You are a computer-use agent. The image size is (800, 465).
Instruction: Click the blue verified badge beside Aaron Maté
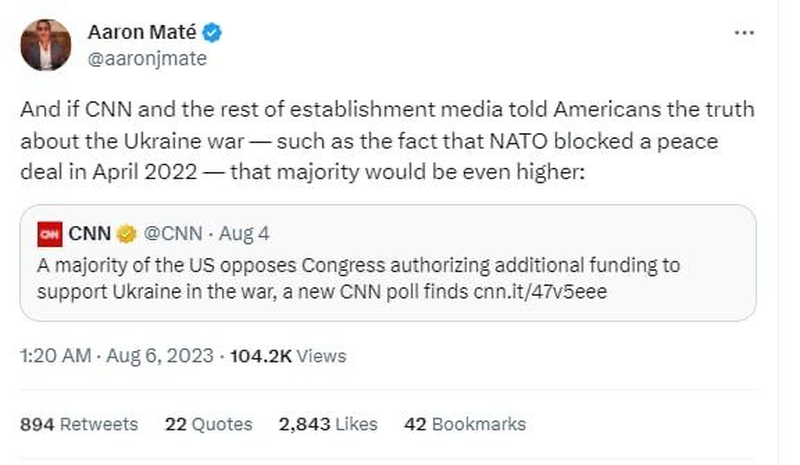[x=212, y=33]
